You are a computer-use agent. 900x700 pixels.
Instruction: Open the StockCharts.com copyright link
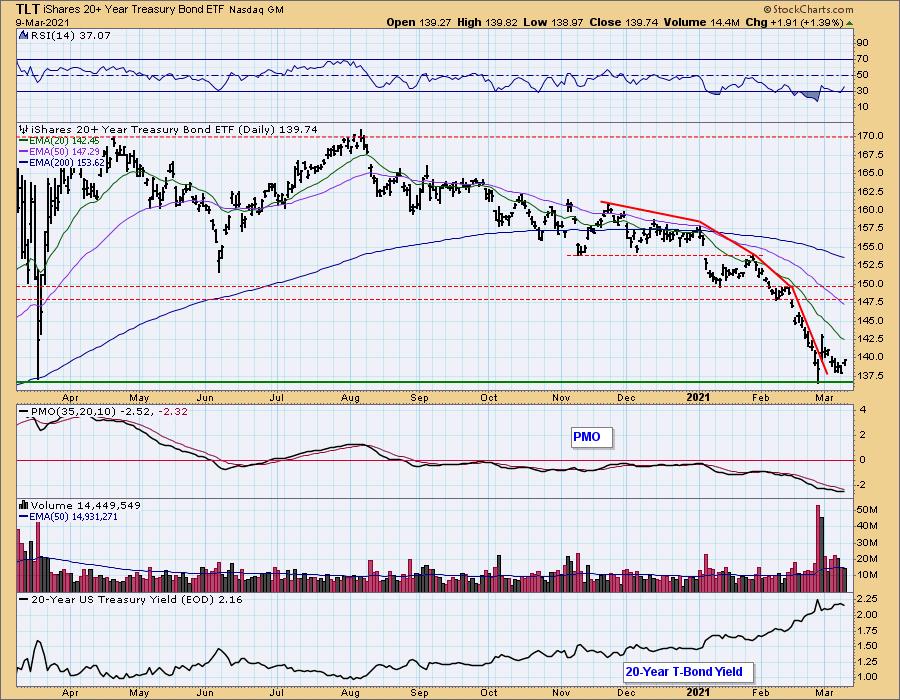[808, 9]
